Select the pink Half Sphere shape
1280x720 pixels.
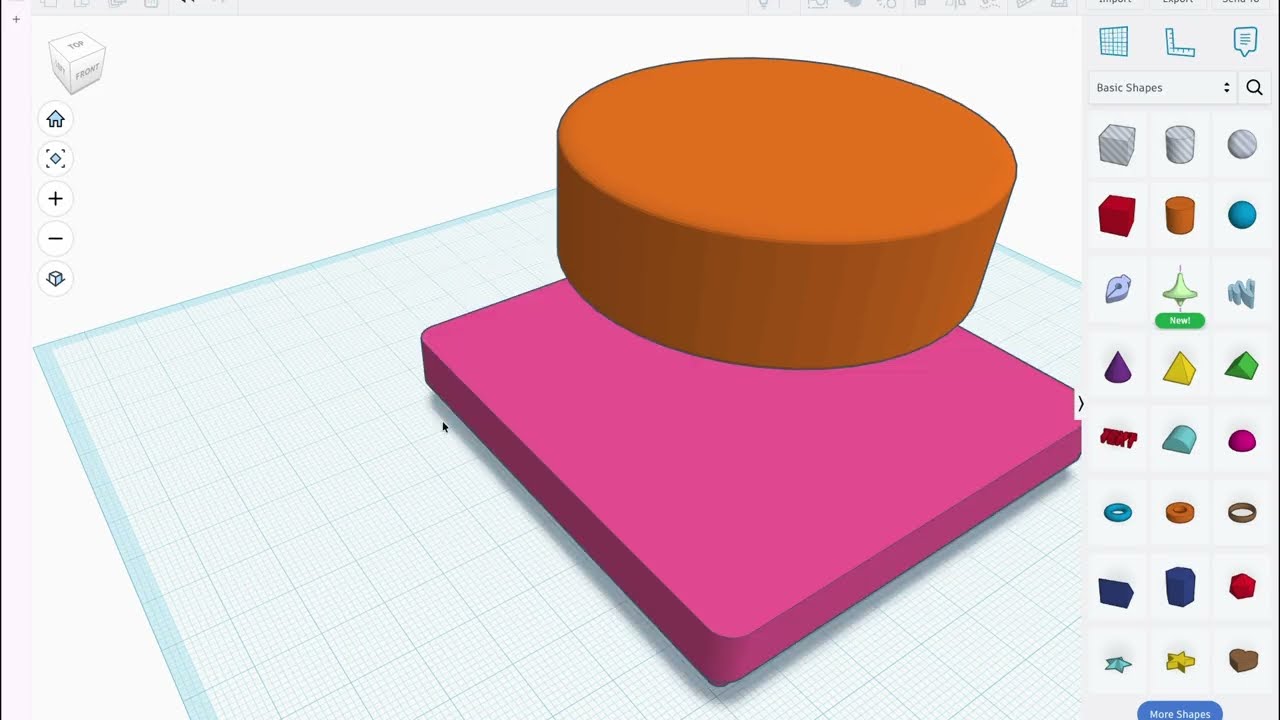[x=1242, y=440]
